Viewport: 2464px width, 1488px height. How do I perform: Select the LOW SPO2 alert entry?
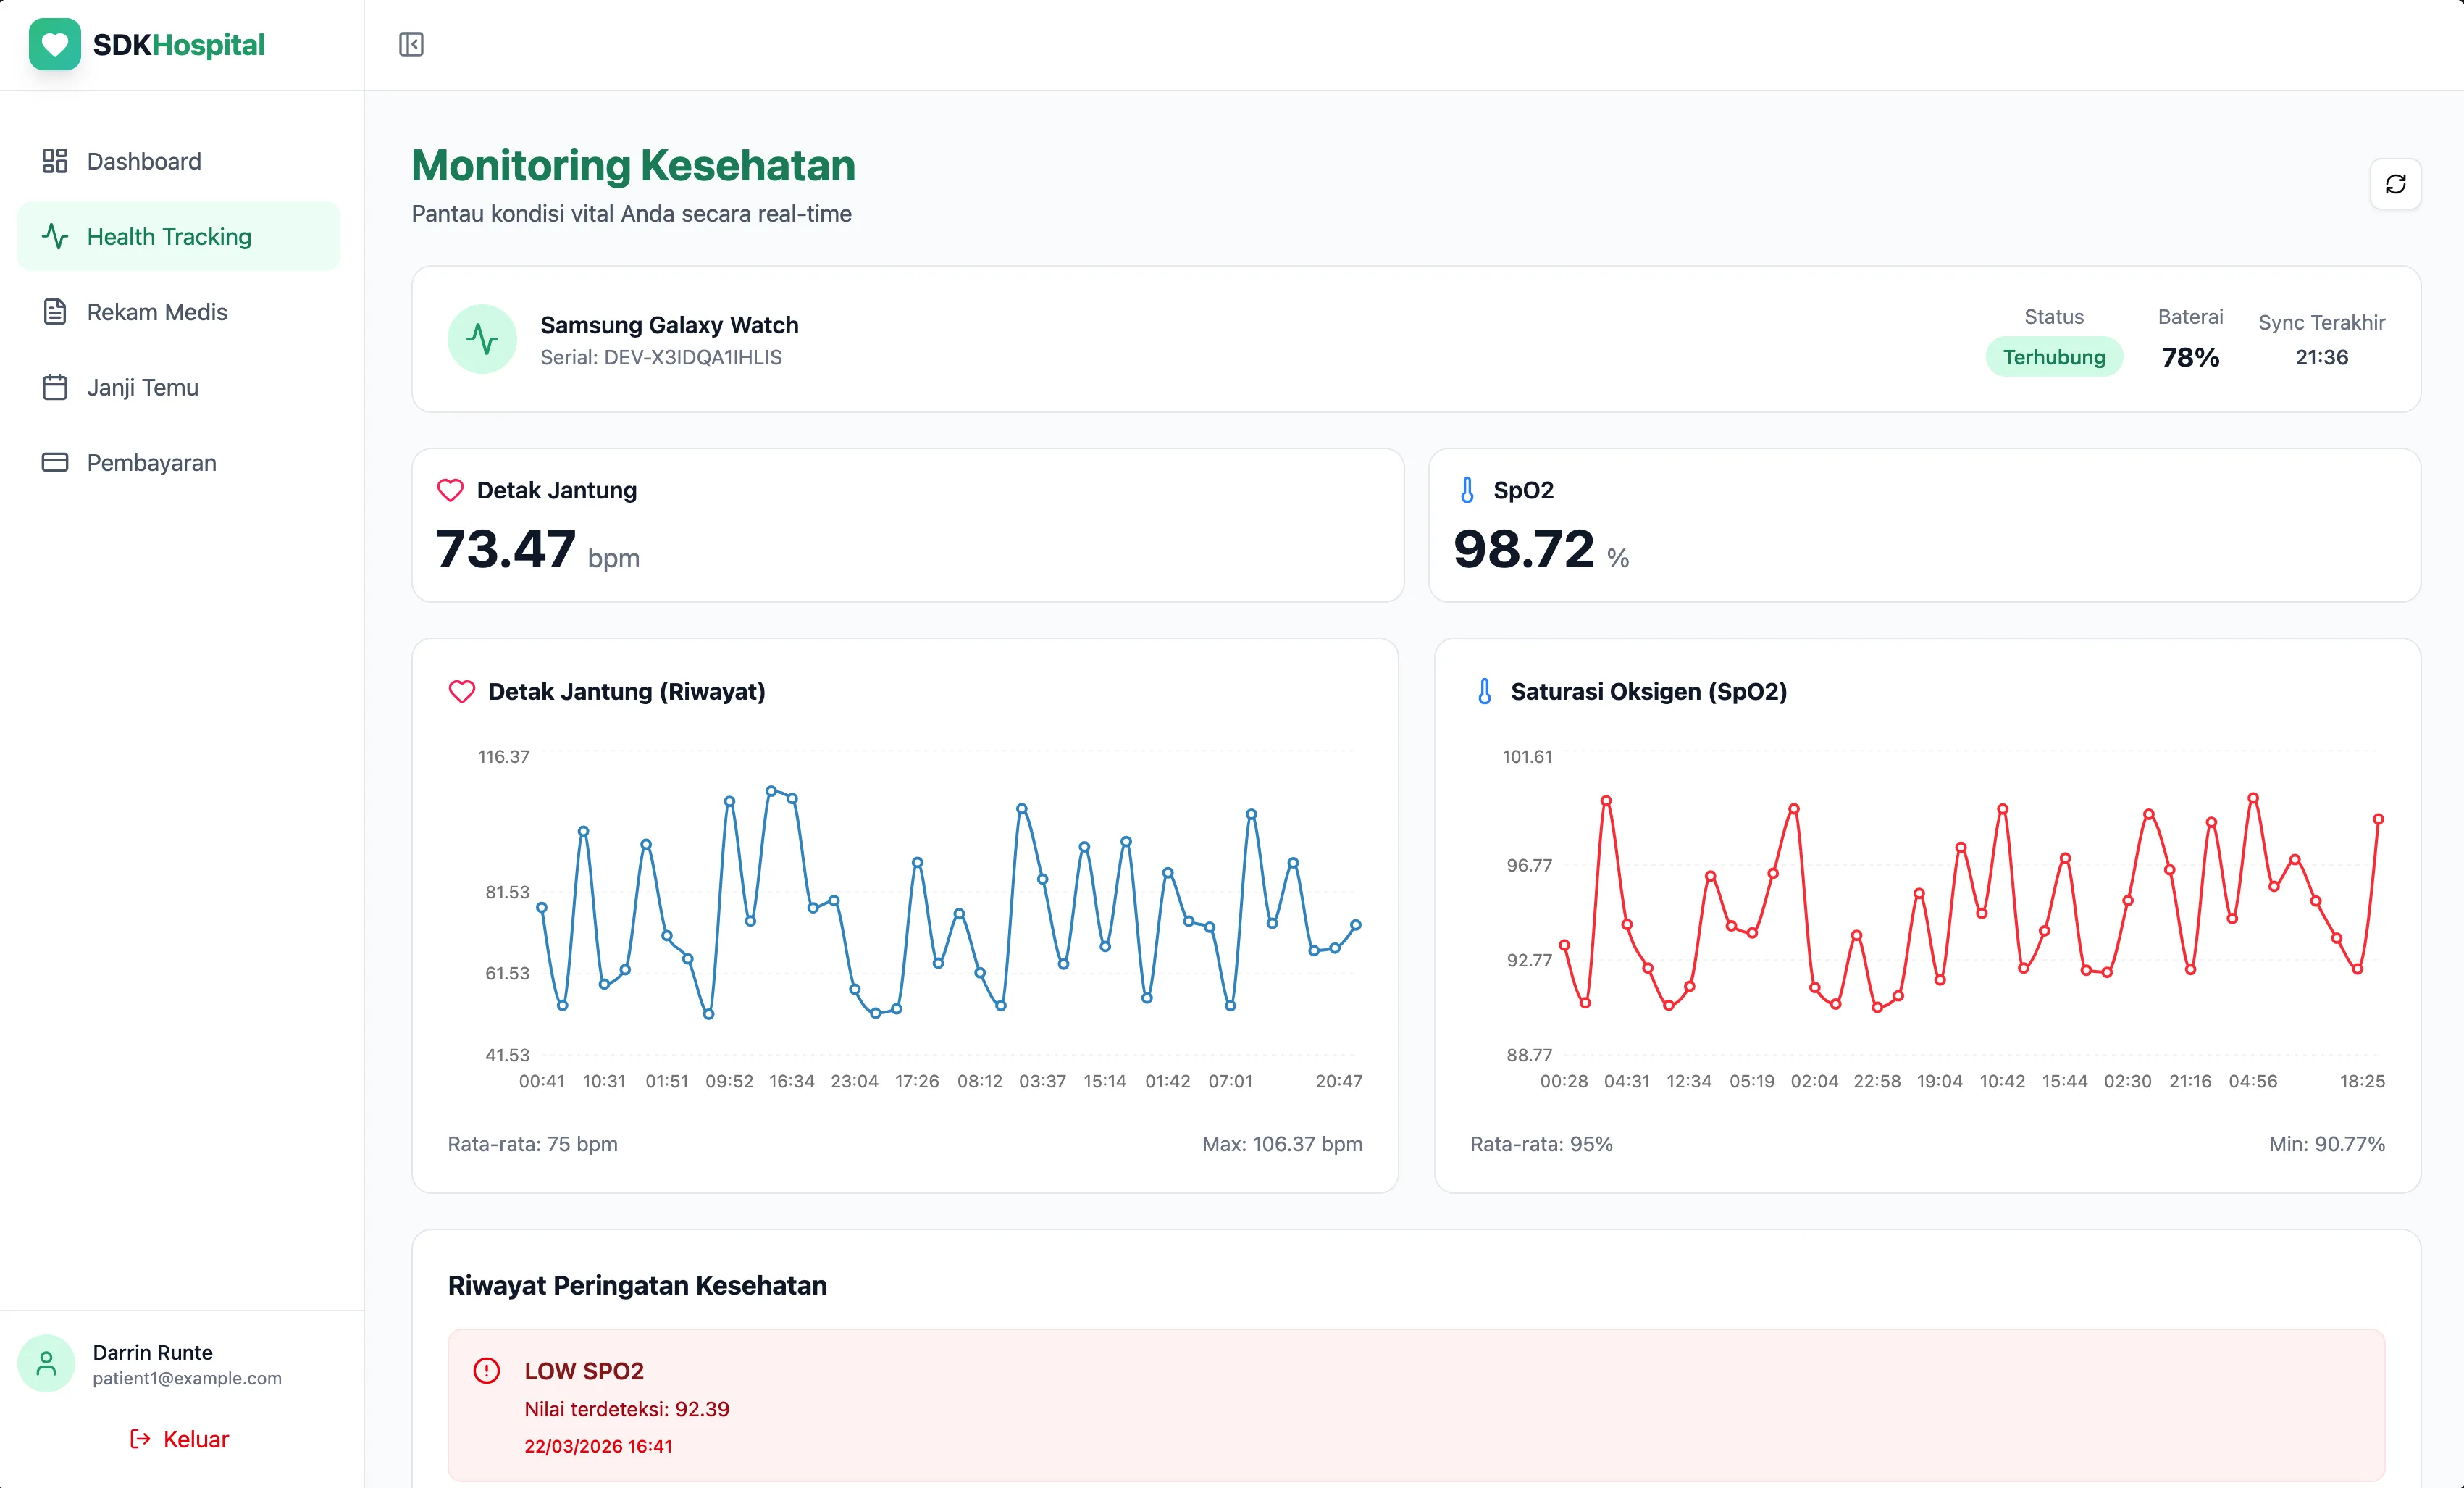[x=1415, y=1405]
